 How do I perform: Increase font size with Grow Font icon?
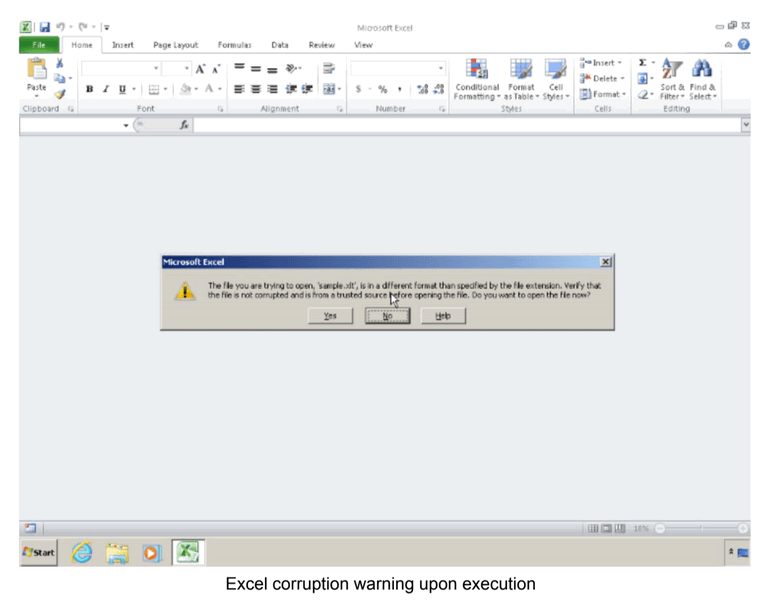pos(200,69)
